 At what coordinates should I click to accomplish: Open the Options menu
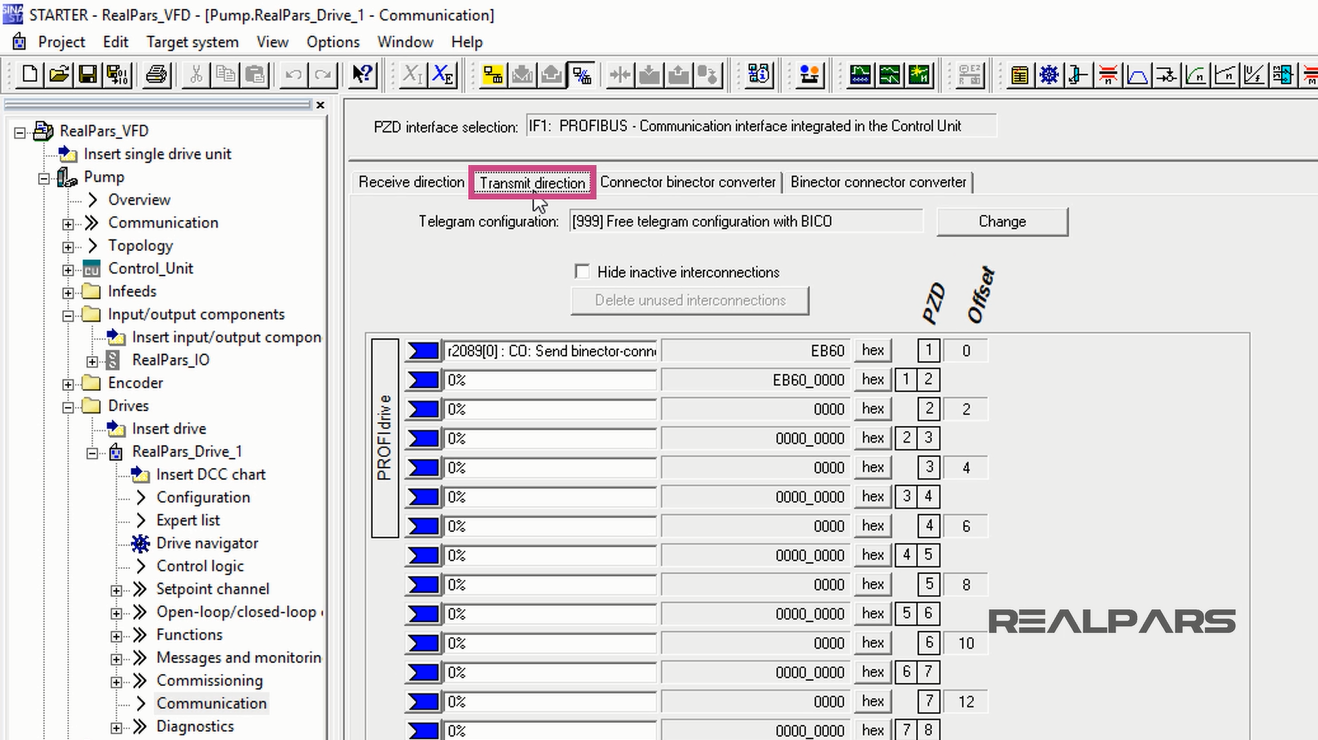(x=333, y=42)
